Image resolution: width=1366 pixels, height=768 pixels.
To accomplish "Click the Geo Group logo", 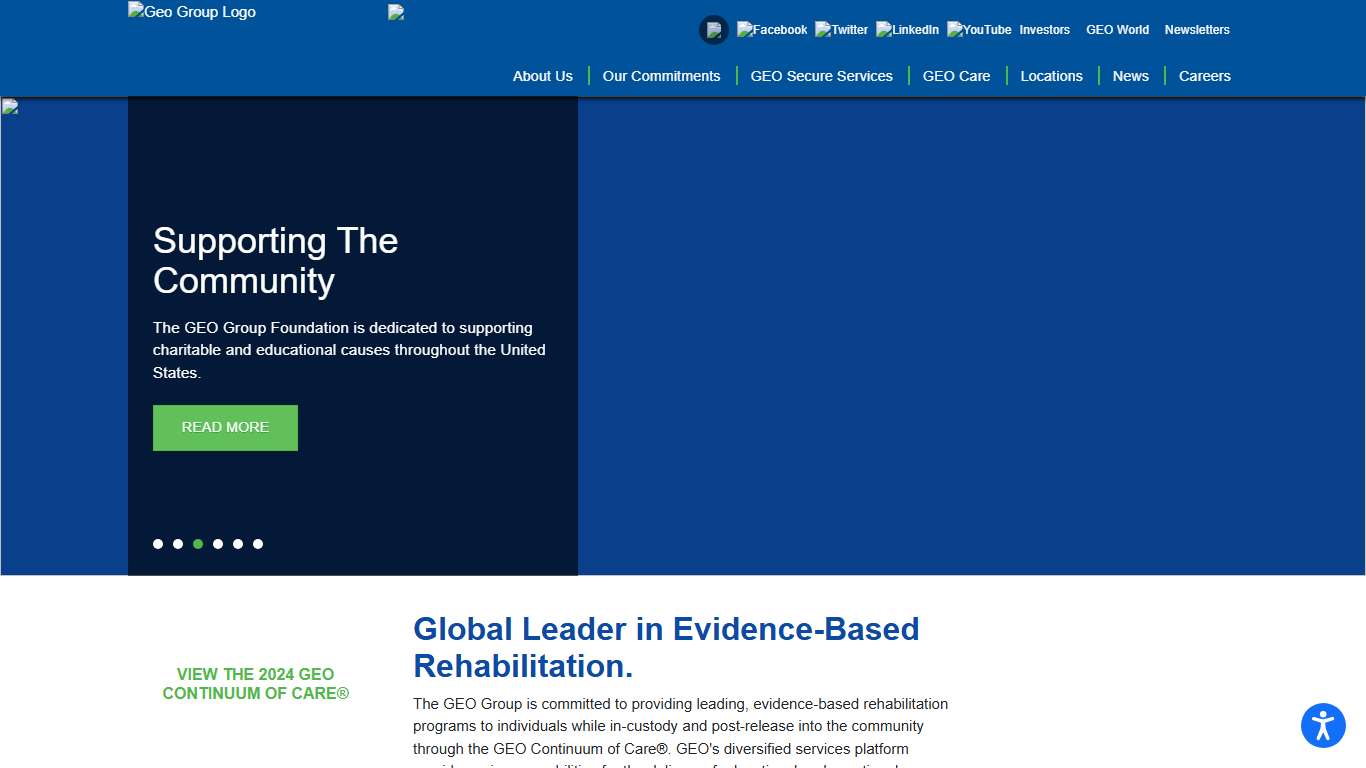I will pyautogui.click(x=191, y=12).
